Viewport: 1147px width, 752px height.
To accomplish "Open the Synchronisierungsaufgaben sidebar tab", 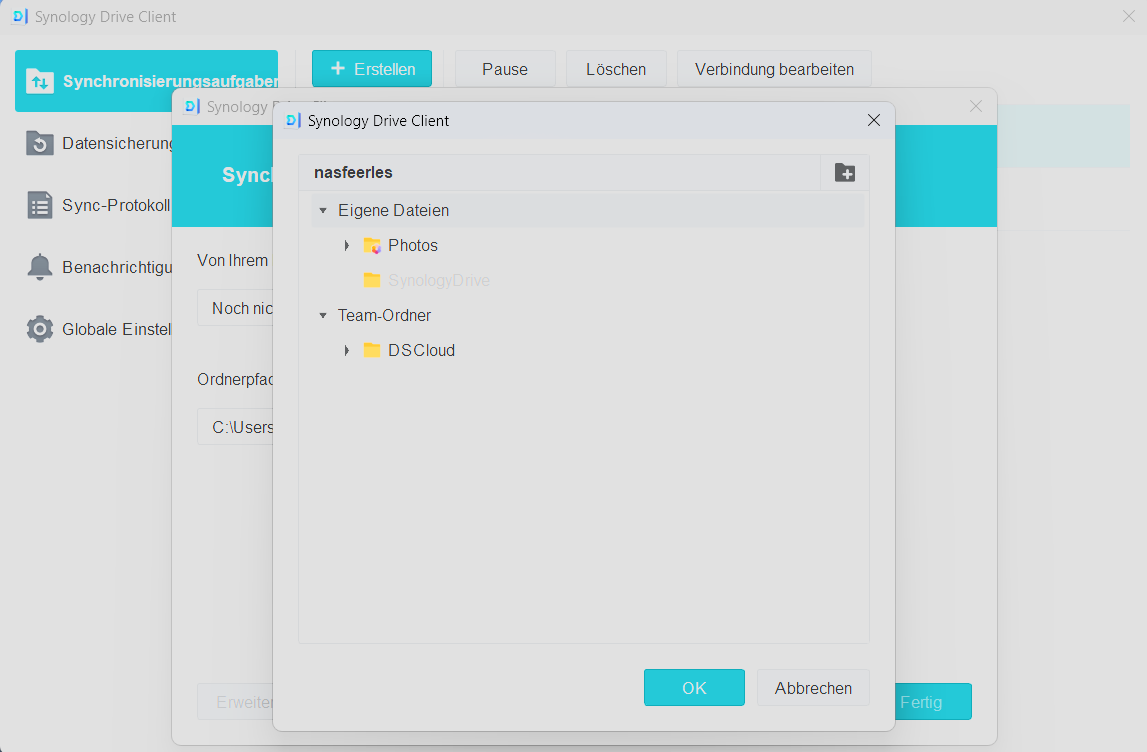I will click(146, 80).
